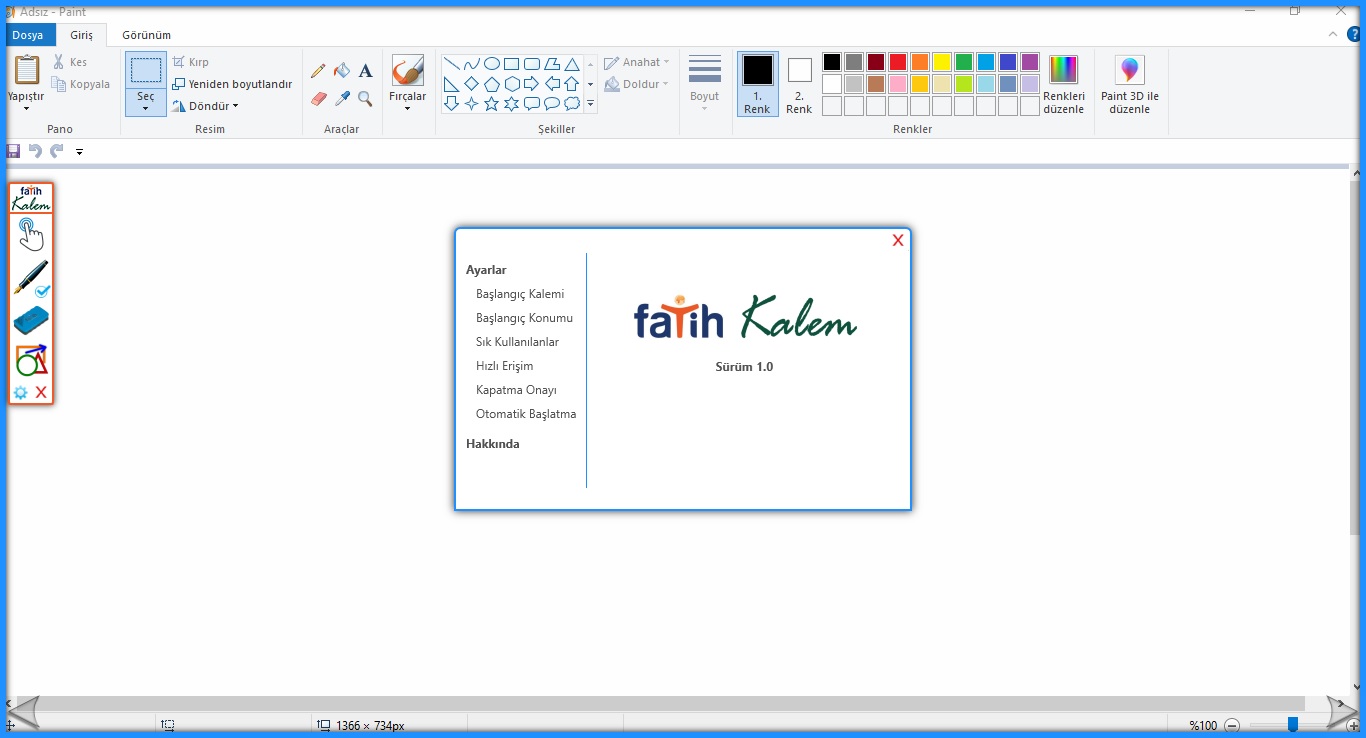
Task: Select the Color picker eyedropper tool
Action: 342,98
